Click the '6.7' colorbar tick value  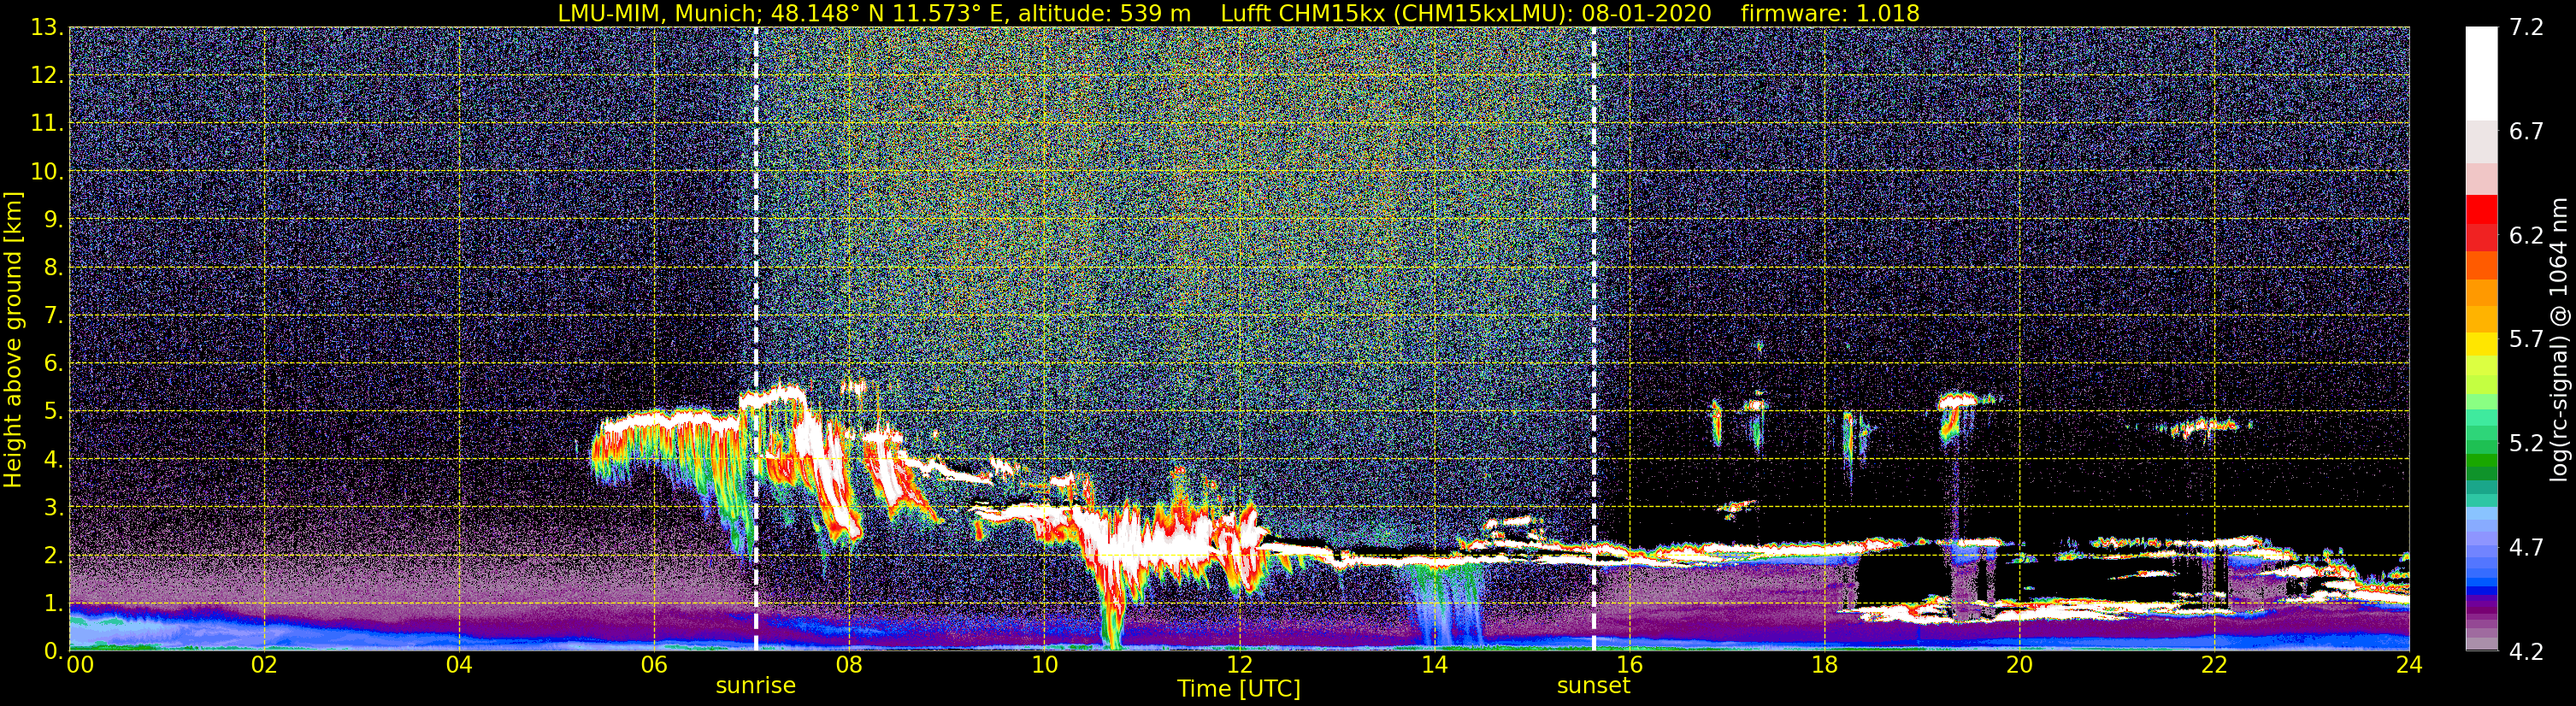(x=2526, y=132)
